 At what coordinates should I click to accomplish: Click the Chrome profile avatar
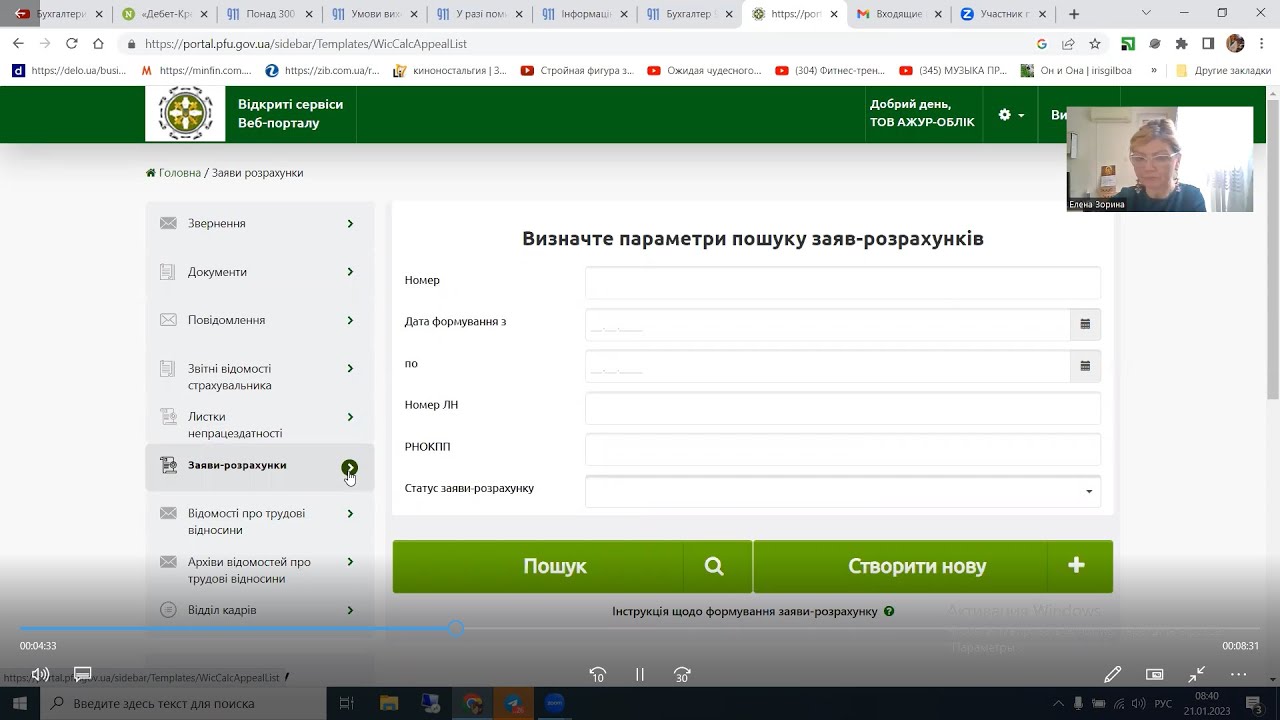(x=1235, y=44)
